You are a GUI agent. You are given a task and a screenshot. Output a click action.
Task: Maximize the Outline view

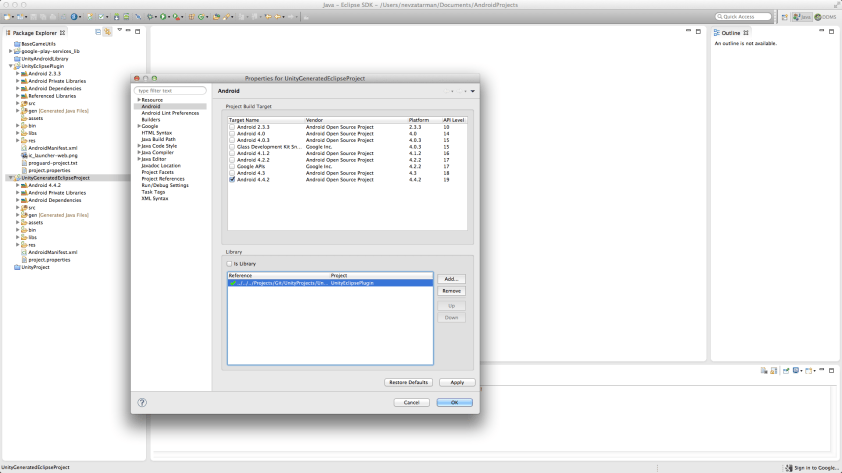(831, 32)
